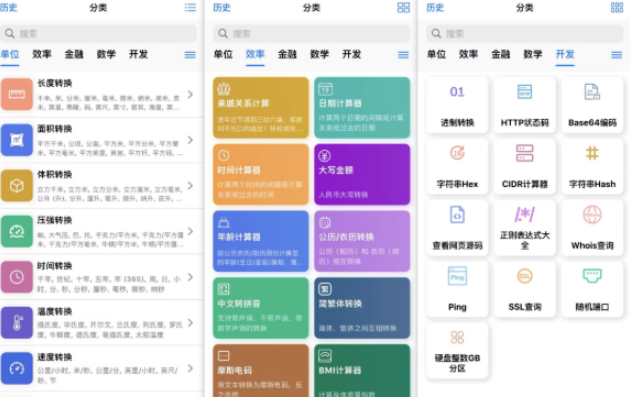
Task: Open the 日期计算器 card
Action: [362, 108]
